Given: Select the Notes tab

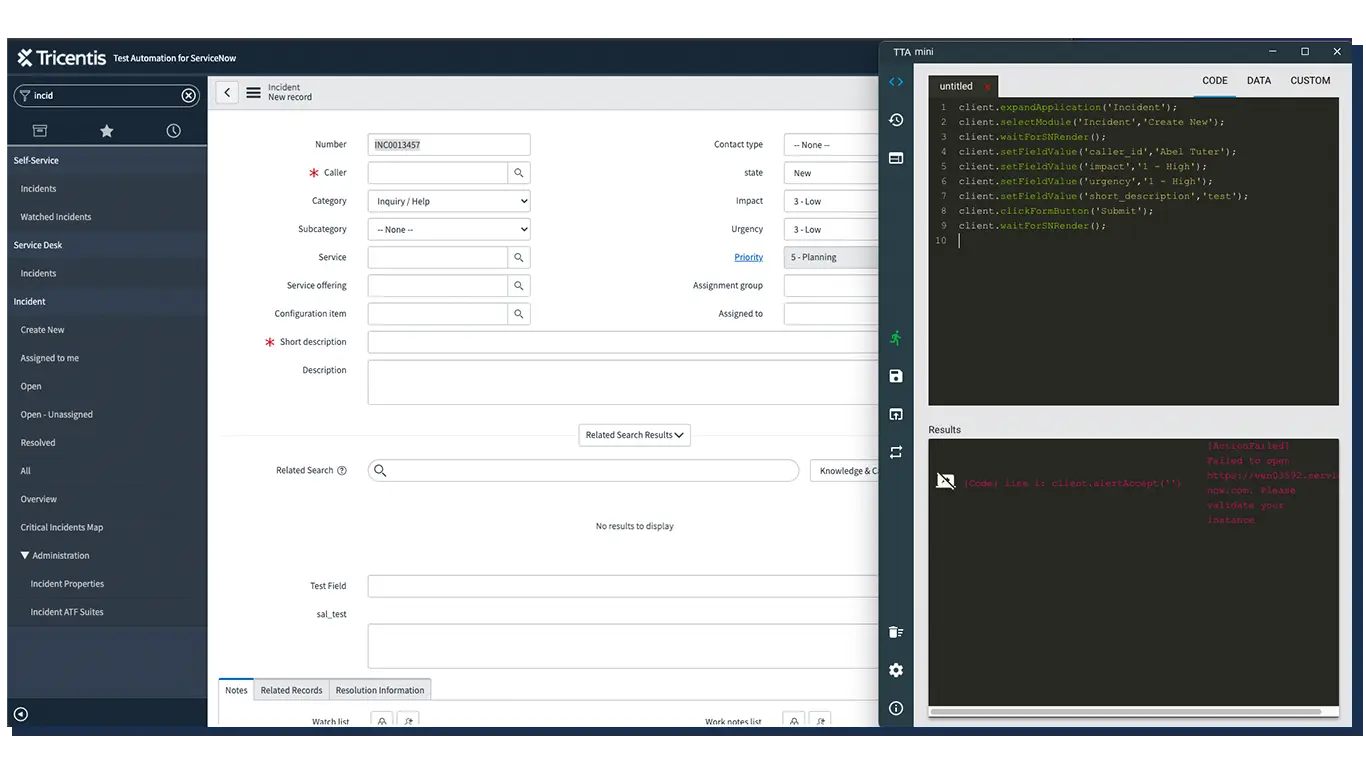Looking at the screenshot, I should (236, 690).
